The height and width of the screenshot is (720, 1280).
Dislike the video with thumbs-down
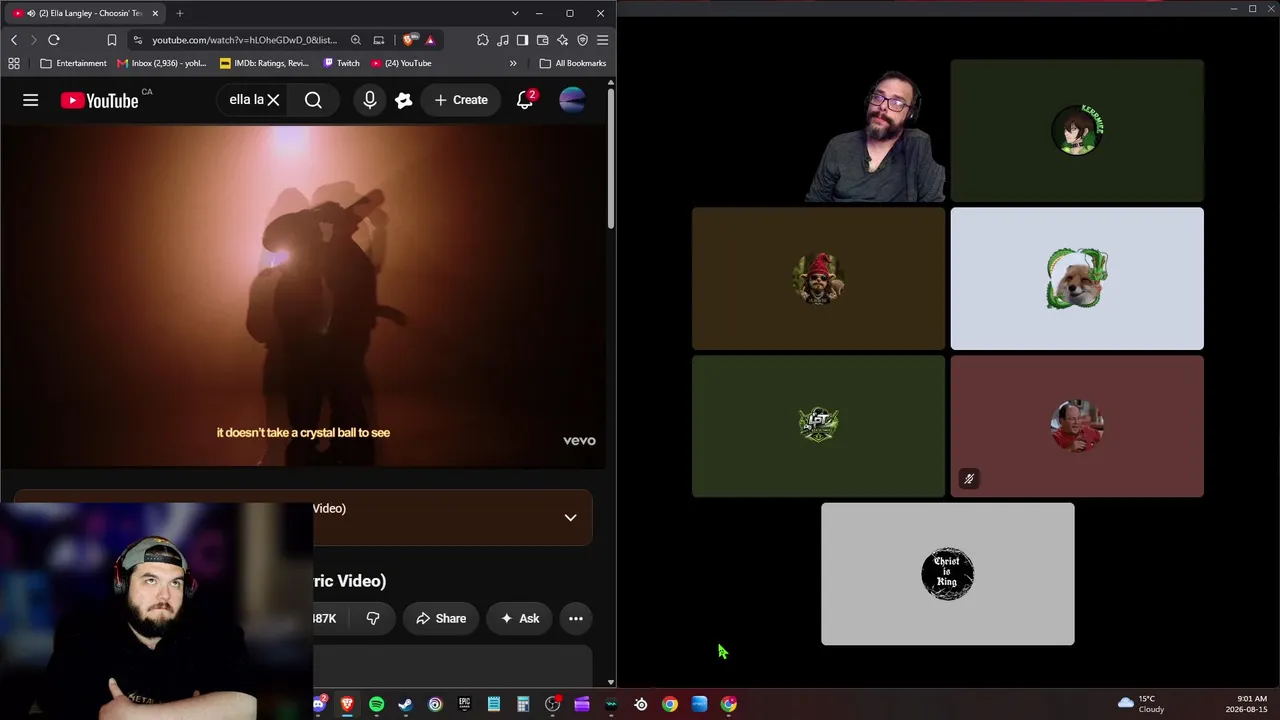click(373, 618)
